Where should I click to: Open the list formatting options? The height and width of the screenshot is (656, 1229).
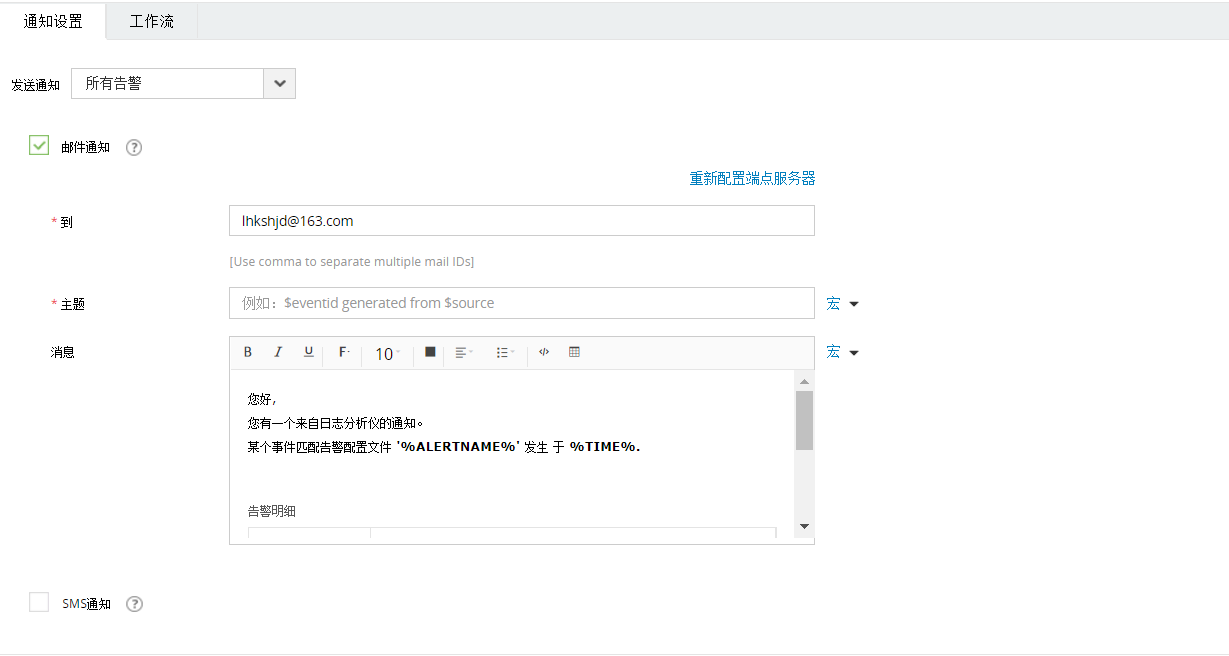[505, 352]
